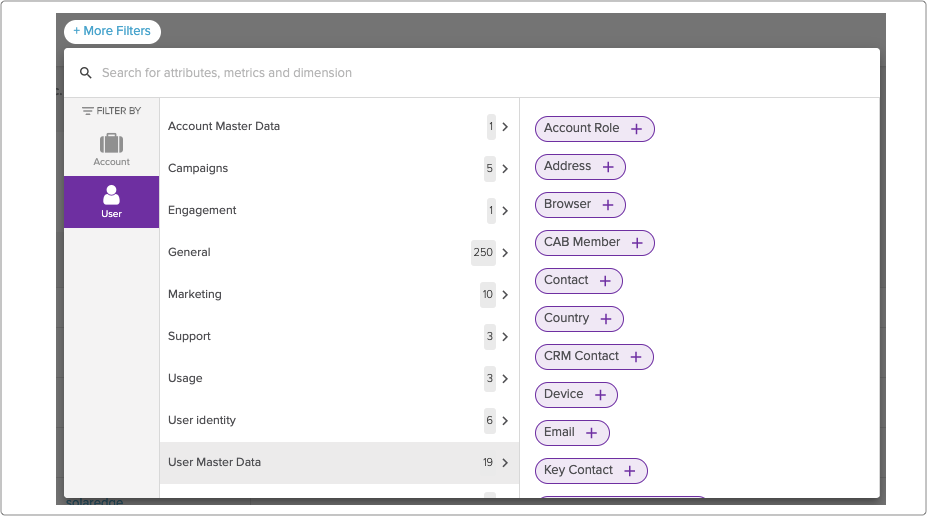Expand the Campaigns category chevron
927x516 pixels.
click(x=505, y=168)
